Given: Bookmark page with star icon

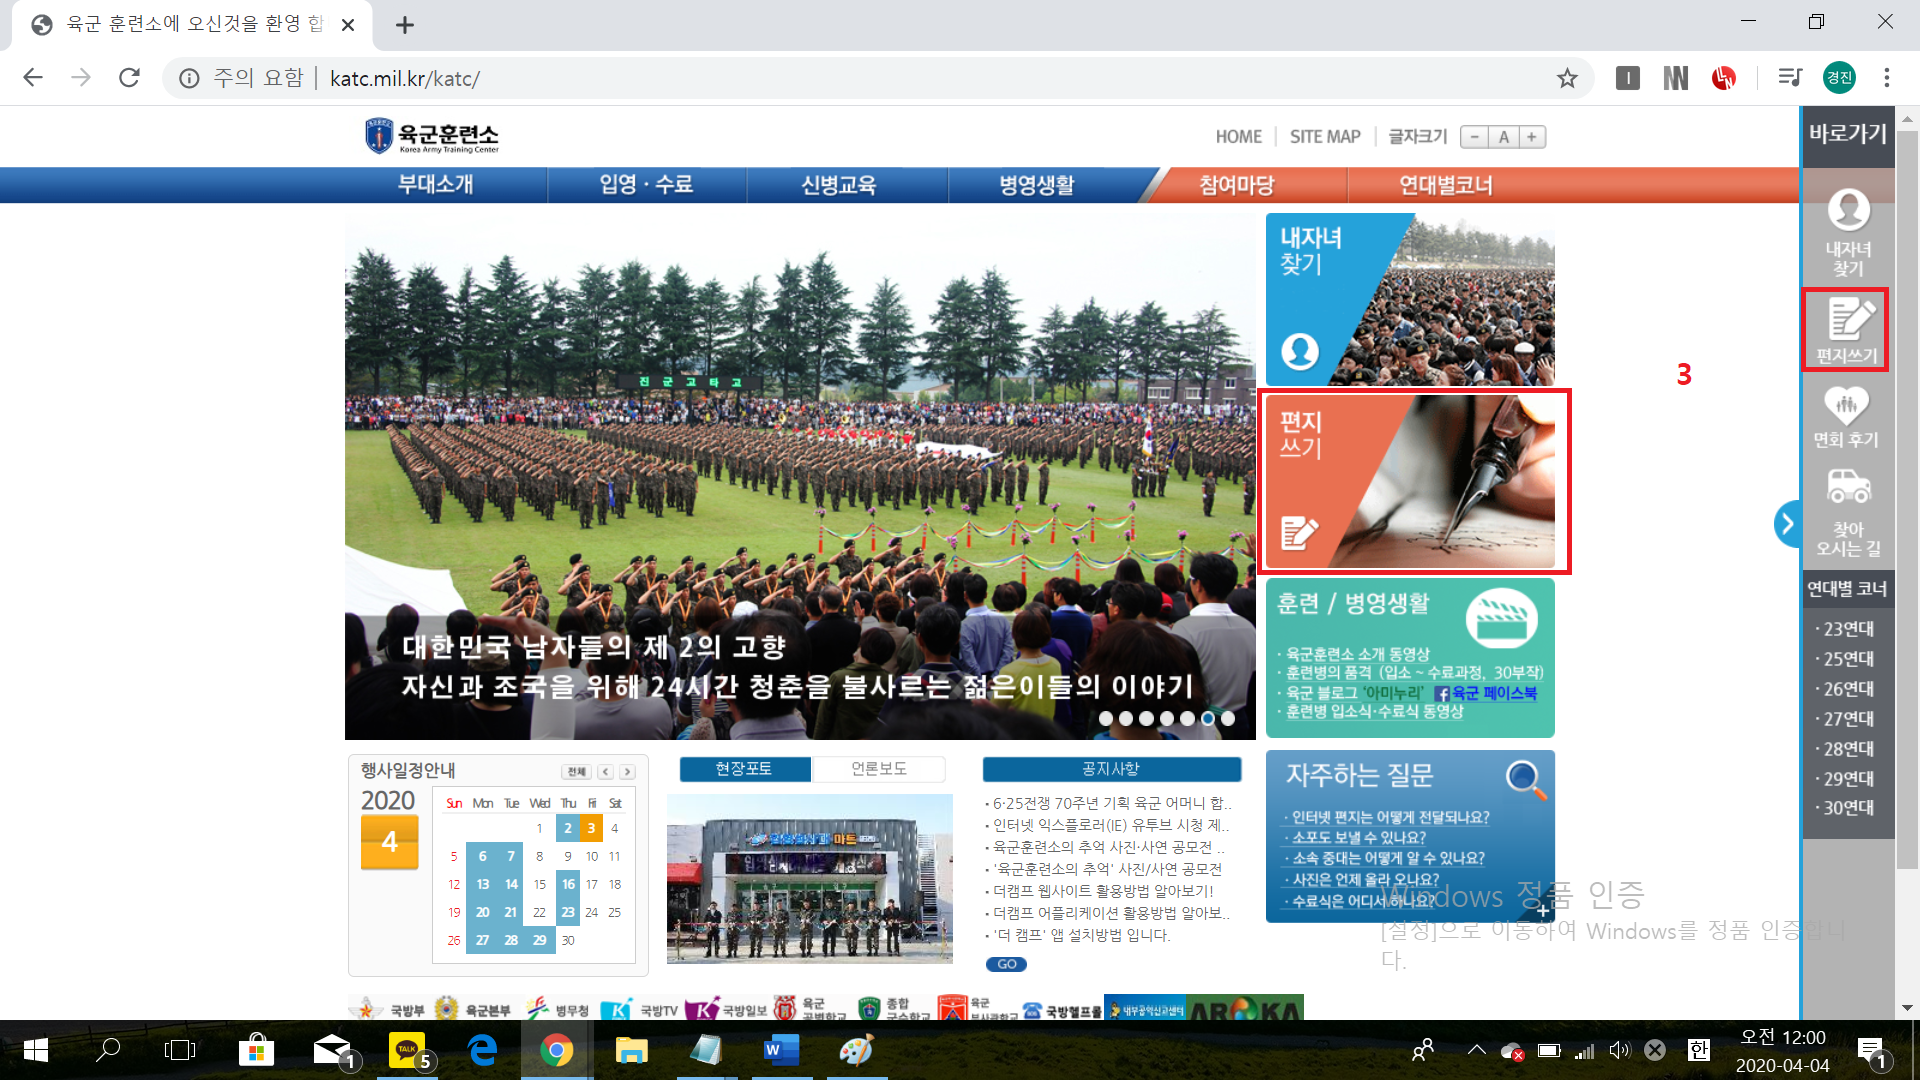Looking at the screenshot, I should click(1567, 78).
